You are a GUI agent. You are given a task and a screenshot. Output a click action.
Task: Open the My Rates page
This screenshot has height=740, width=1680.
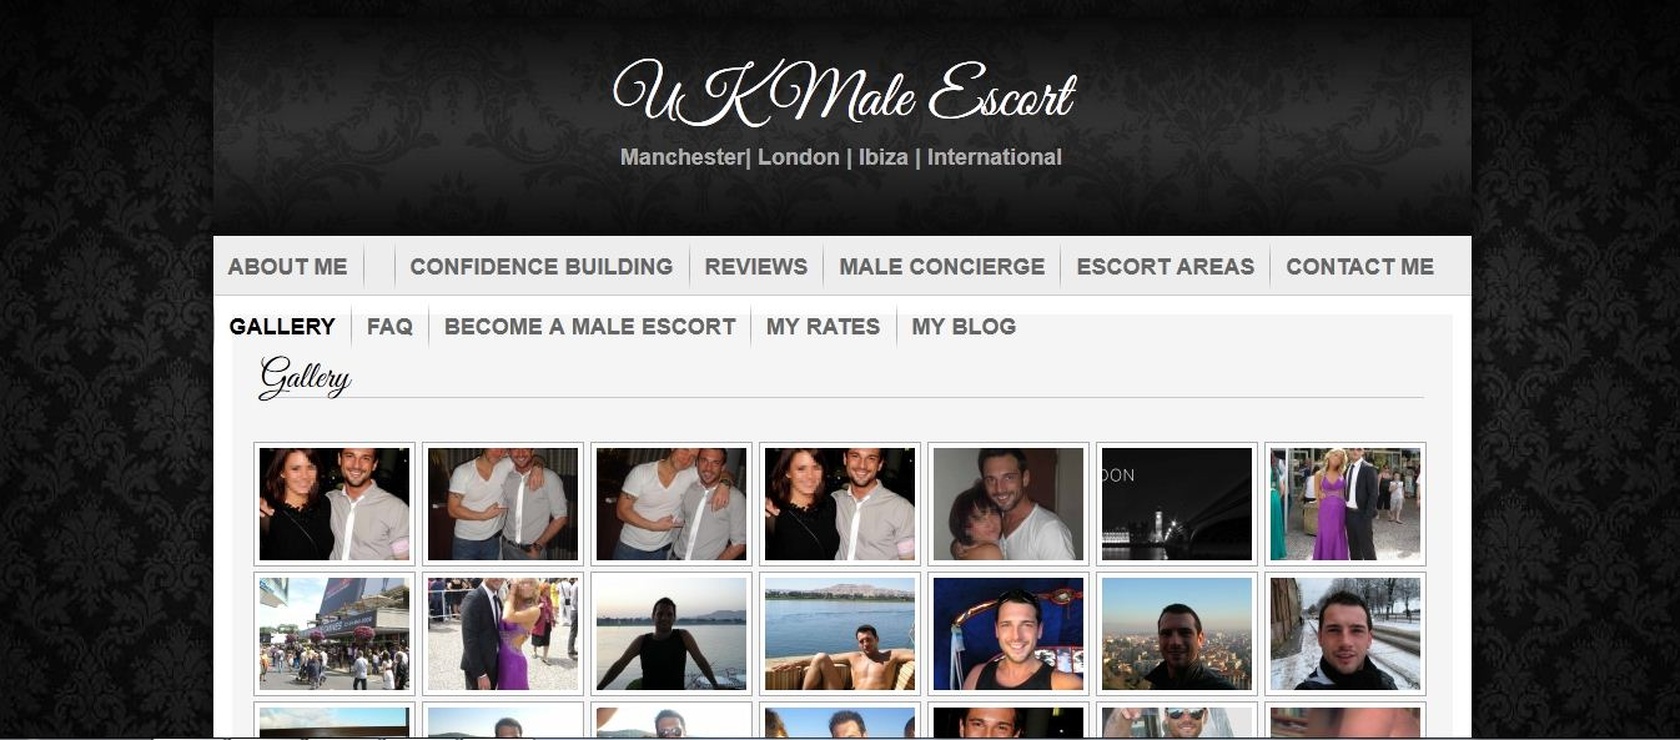822,327
